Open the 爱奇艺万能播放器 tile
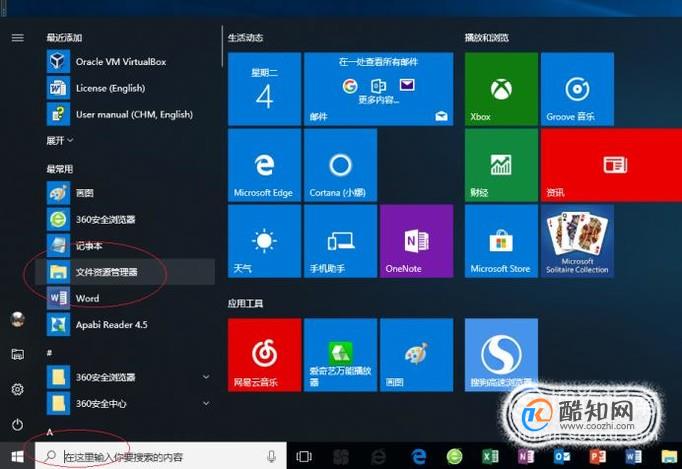 340,355
